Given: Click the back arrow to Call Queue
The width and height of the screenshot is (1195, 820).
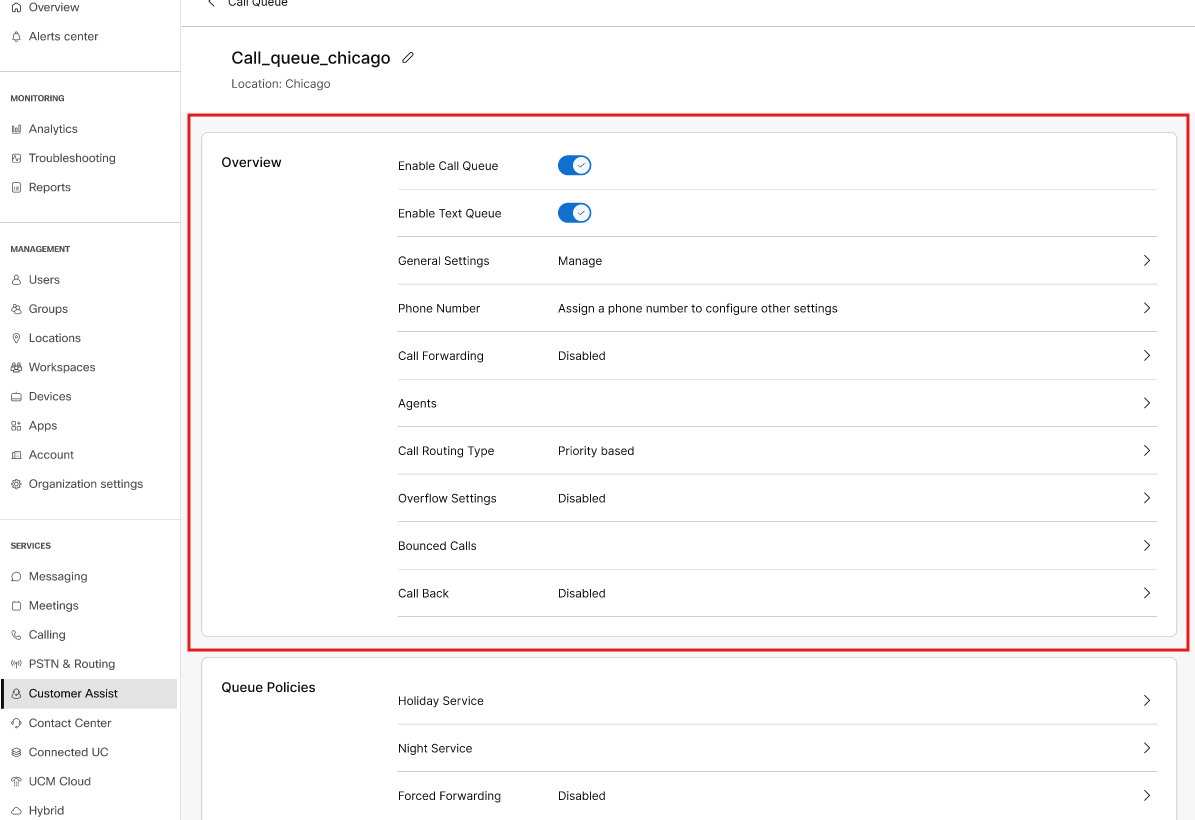Looking at the screenshot, I should click(210, 4).
